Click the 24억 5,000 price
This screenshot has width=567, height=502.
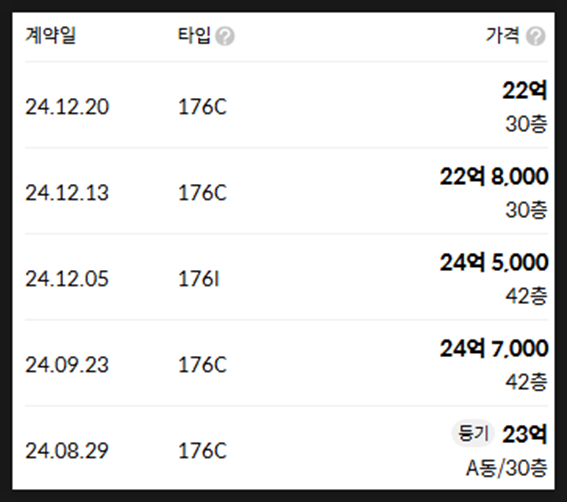[x=494, y=263]
